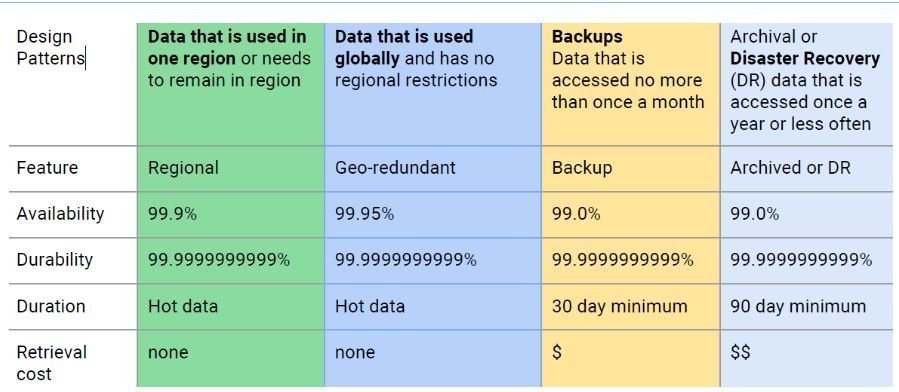
Task: Select the Duration row label
Action: click(x=72, y=307)
